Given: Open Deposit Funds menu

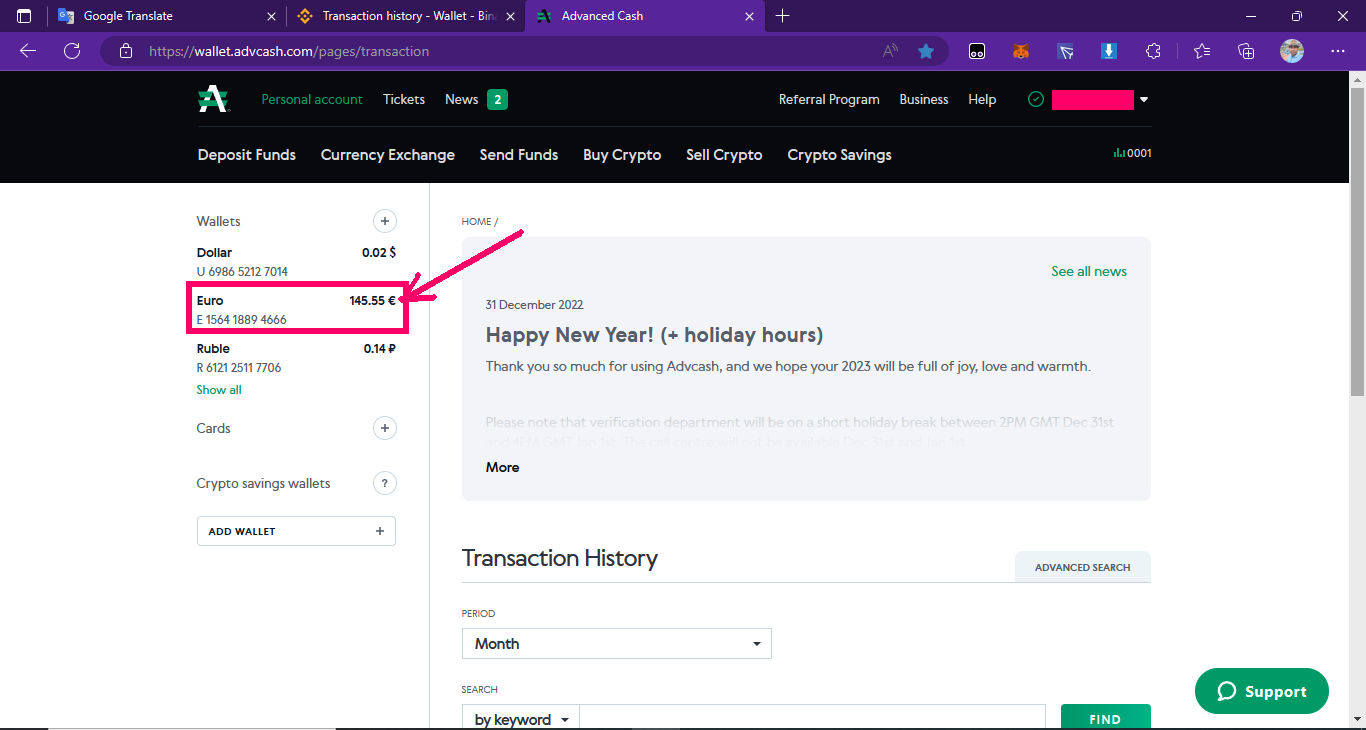Looking at the screenshot, I should coord(247,155).
